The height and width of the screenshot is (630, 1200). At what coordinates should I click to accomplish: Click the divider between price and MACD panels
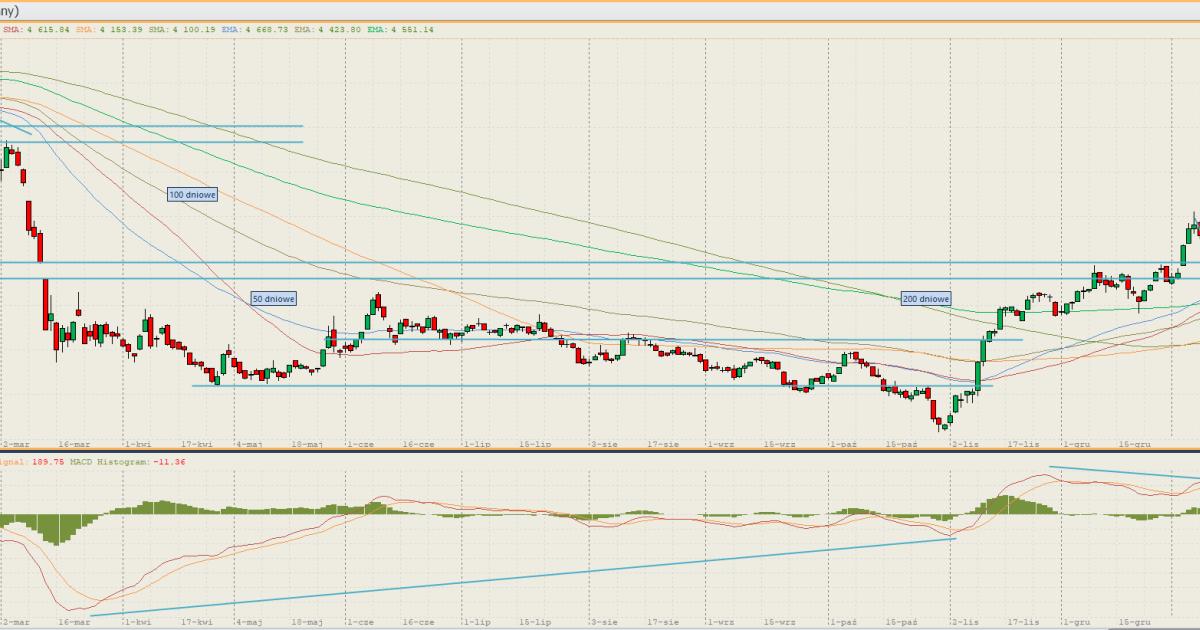pos(600,450)
